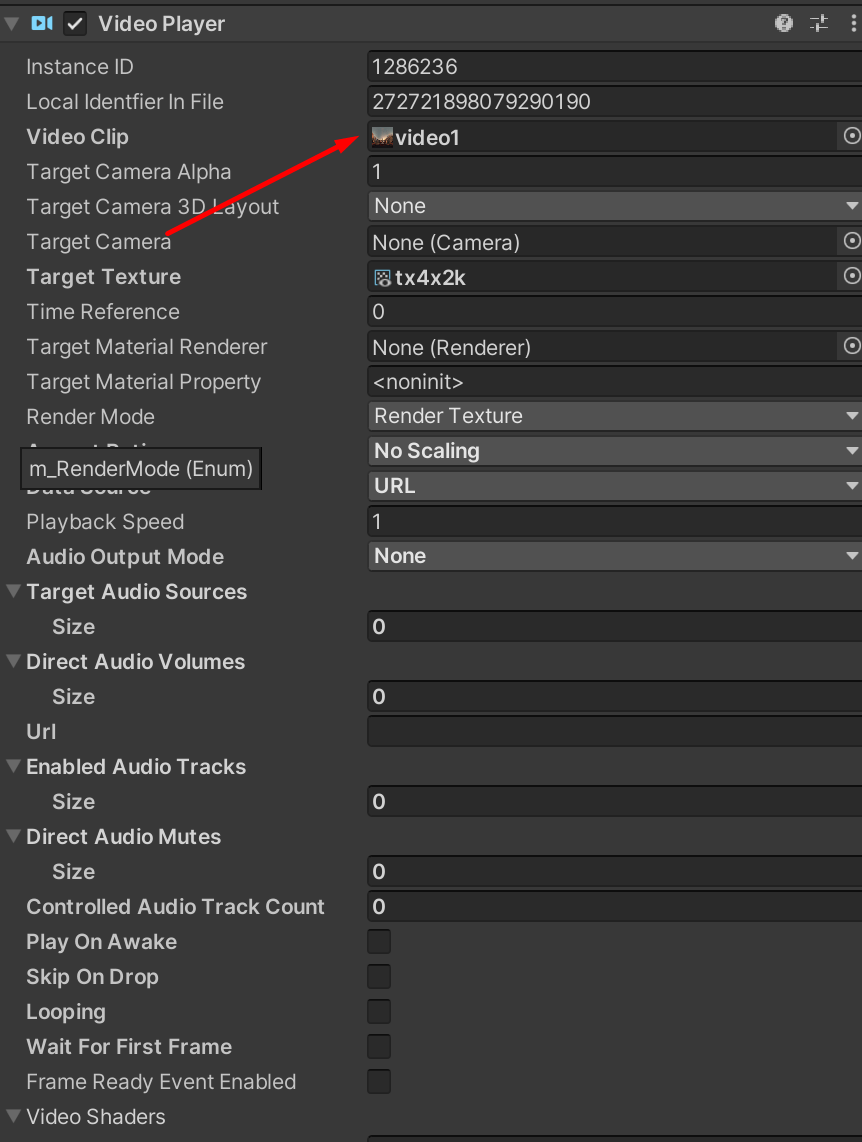The height and width of the screenshot is (1142, 862).
Task: Disable the Video Player component checkbox
Action: [75, 23]
